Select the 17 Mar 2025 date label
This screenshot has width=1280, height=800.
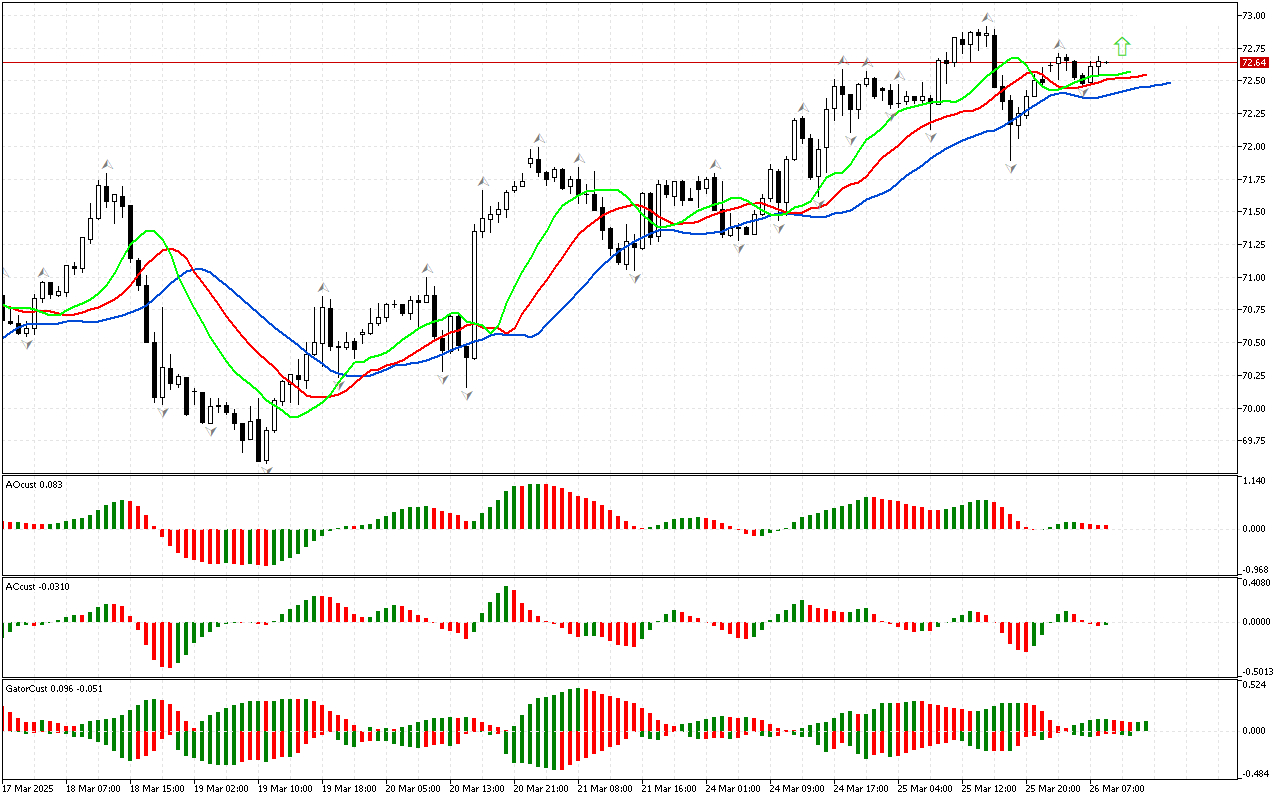pos(29,789)
